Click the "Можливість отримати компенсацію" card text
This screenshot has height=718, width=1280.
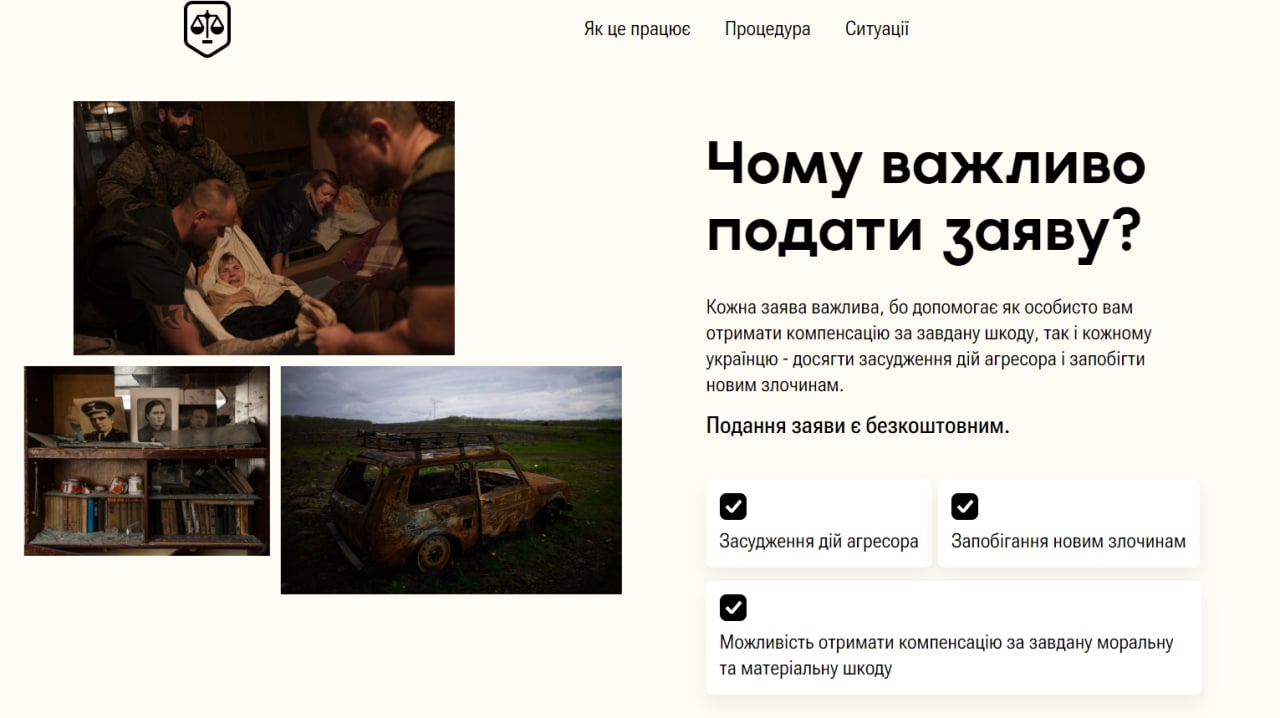point(945,655)
